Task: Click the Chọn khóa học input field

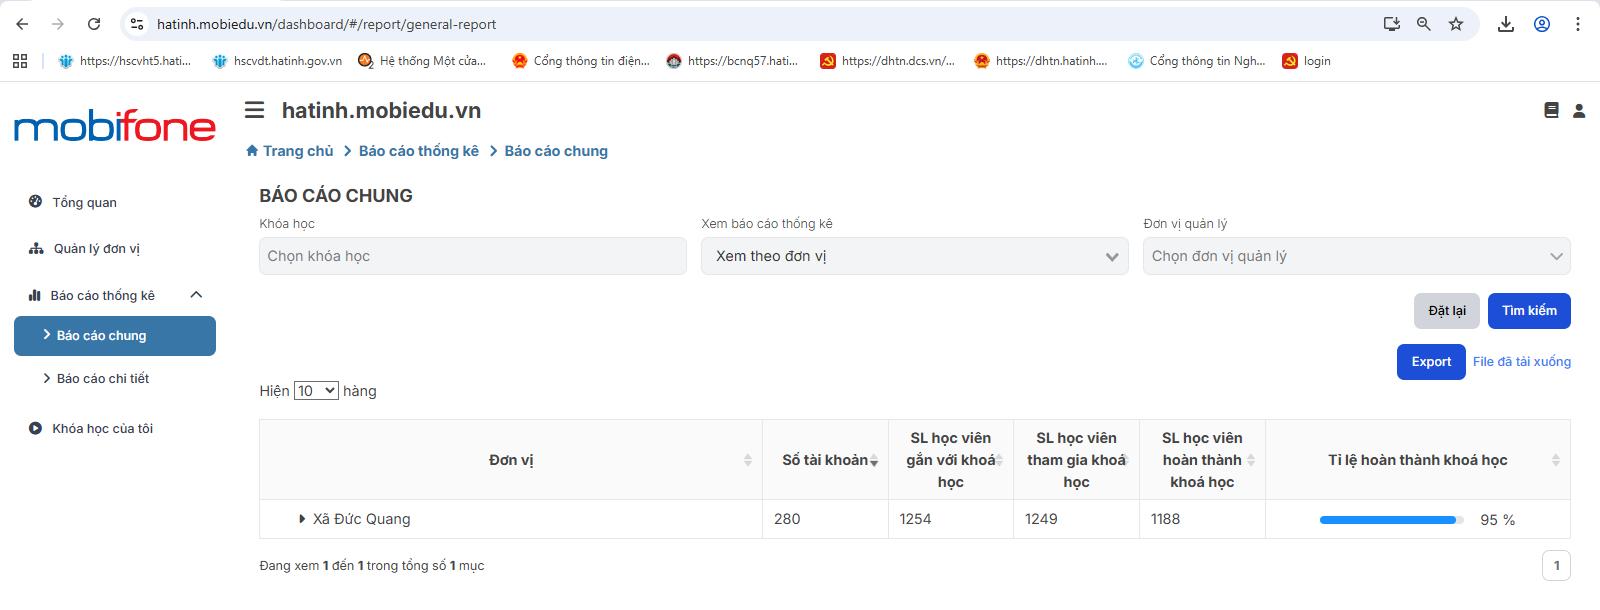Action: pyautogui.click(x=472, y=256)
